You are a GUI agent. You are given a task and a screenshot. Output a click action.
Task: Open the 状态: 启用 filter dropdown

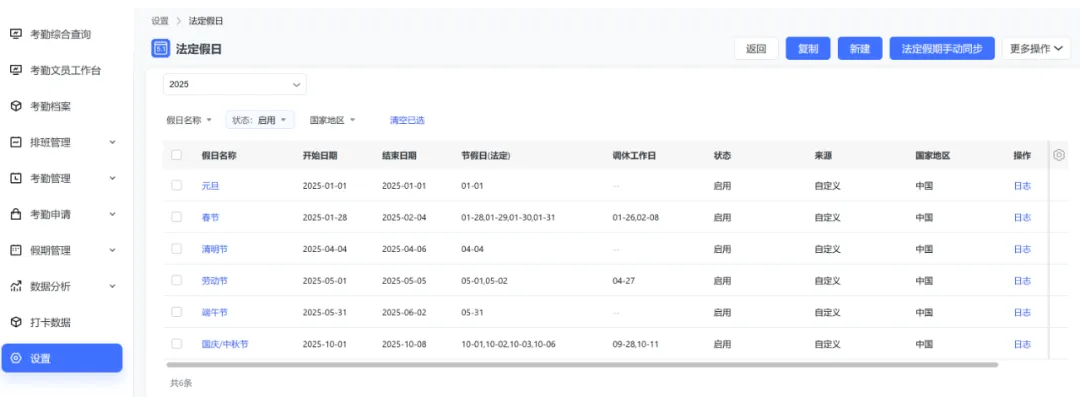[260, 120]
